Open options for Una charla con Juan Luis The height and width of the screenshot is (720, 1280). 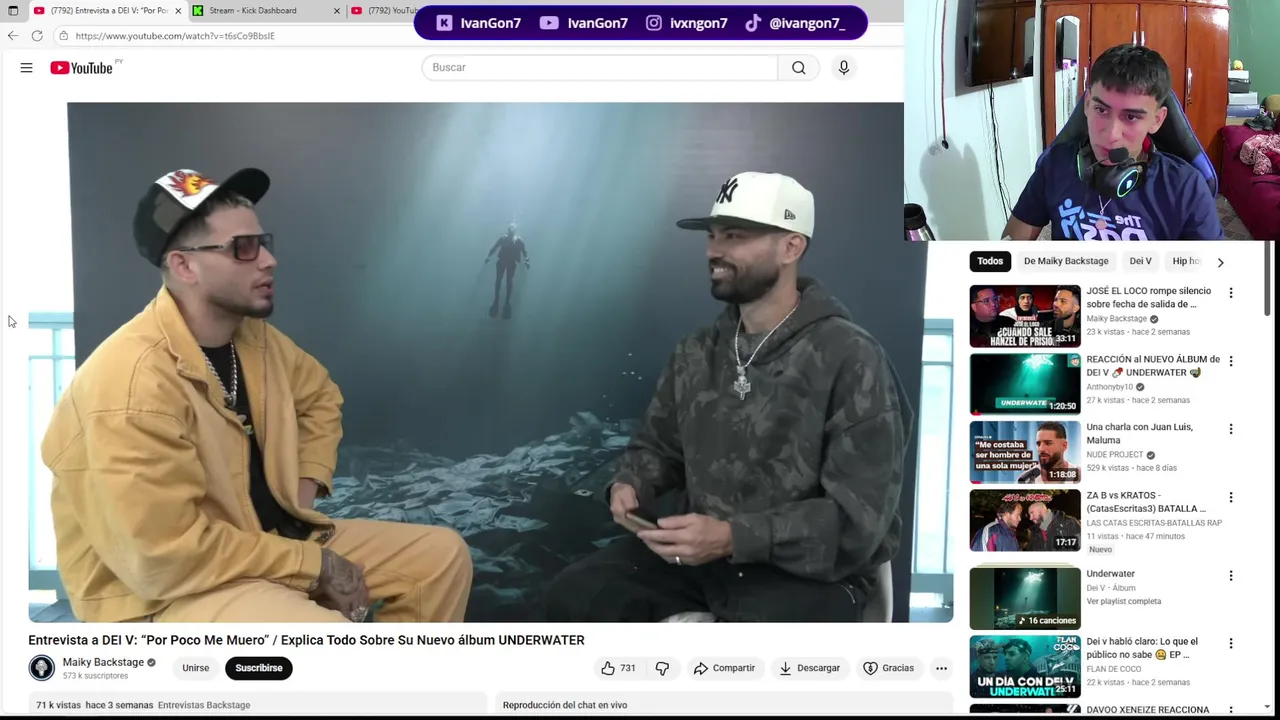tap(1231, 429)
